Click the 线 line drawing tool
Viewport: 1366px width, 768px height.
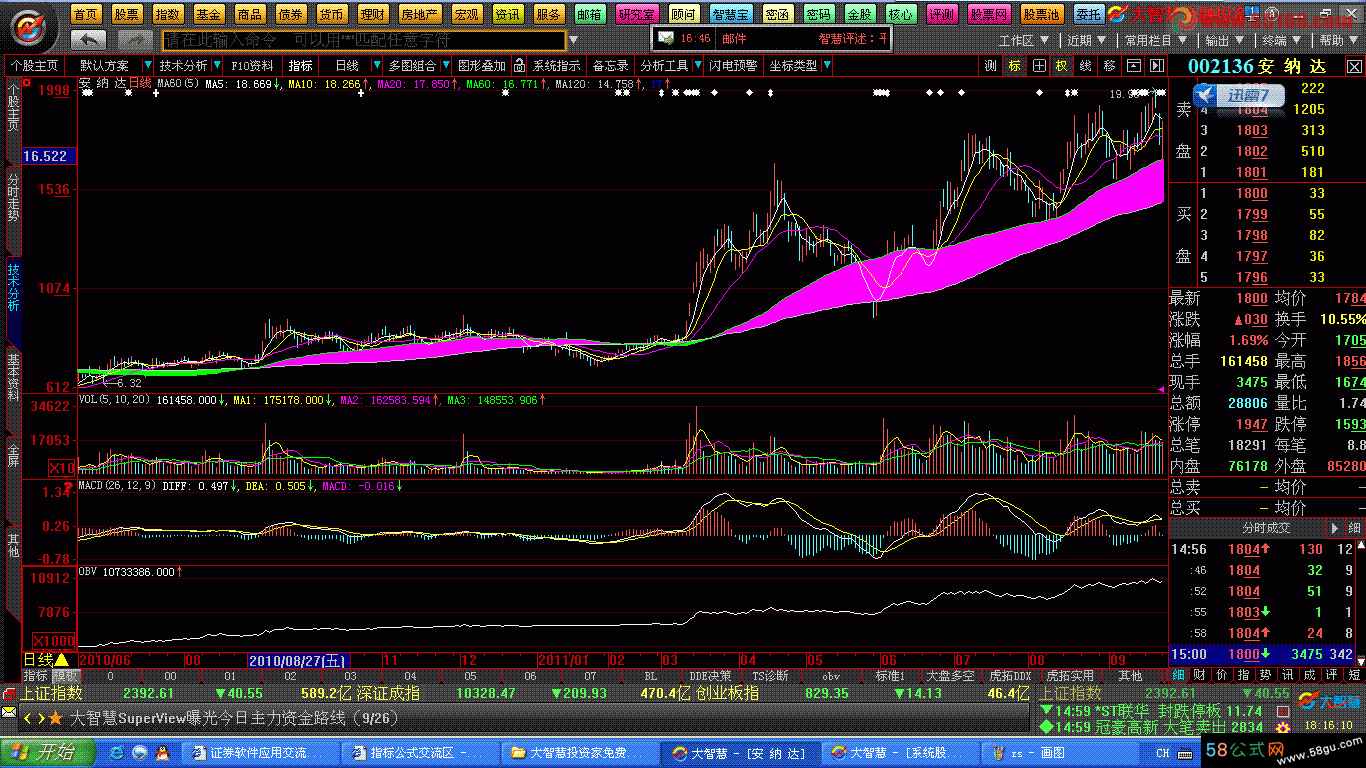(1085, 66)
